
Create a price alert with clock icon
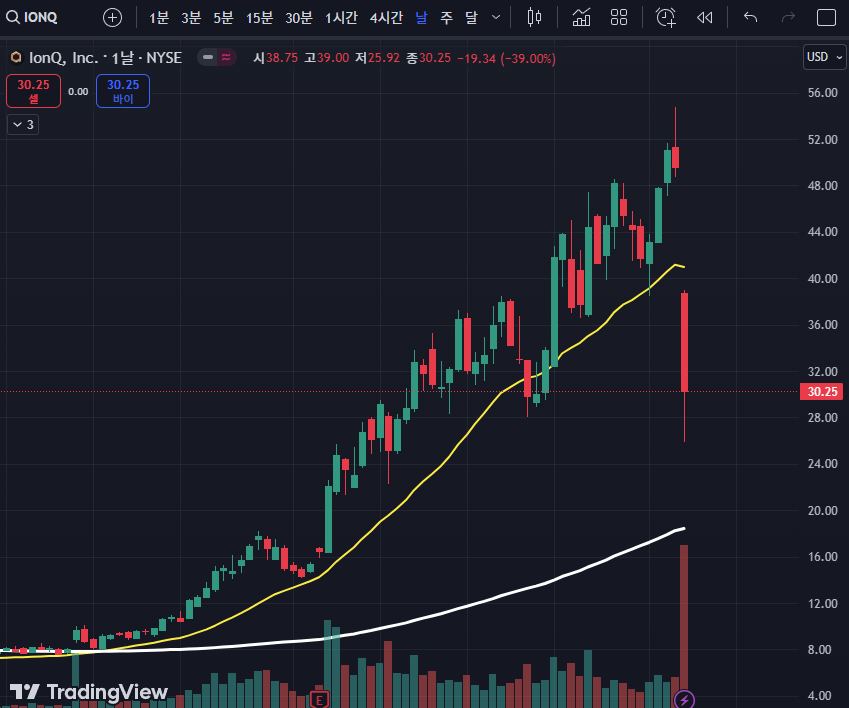click(665, 17)
